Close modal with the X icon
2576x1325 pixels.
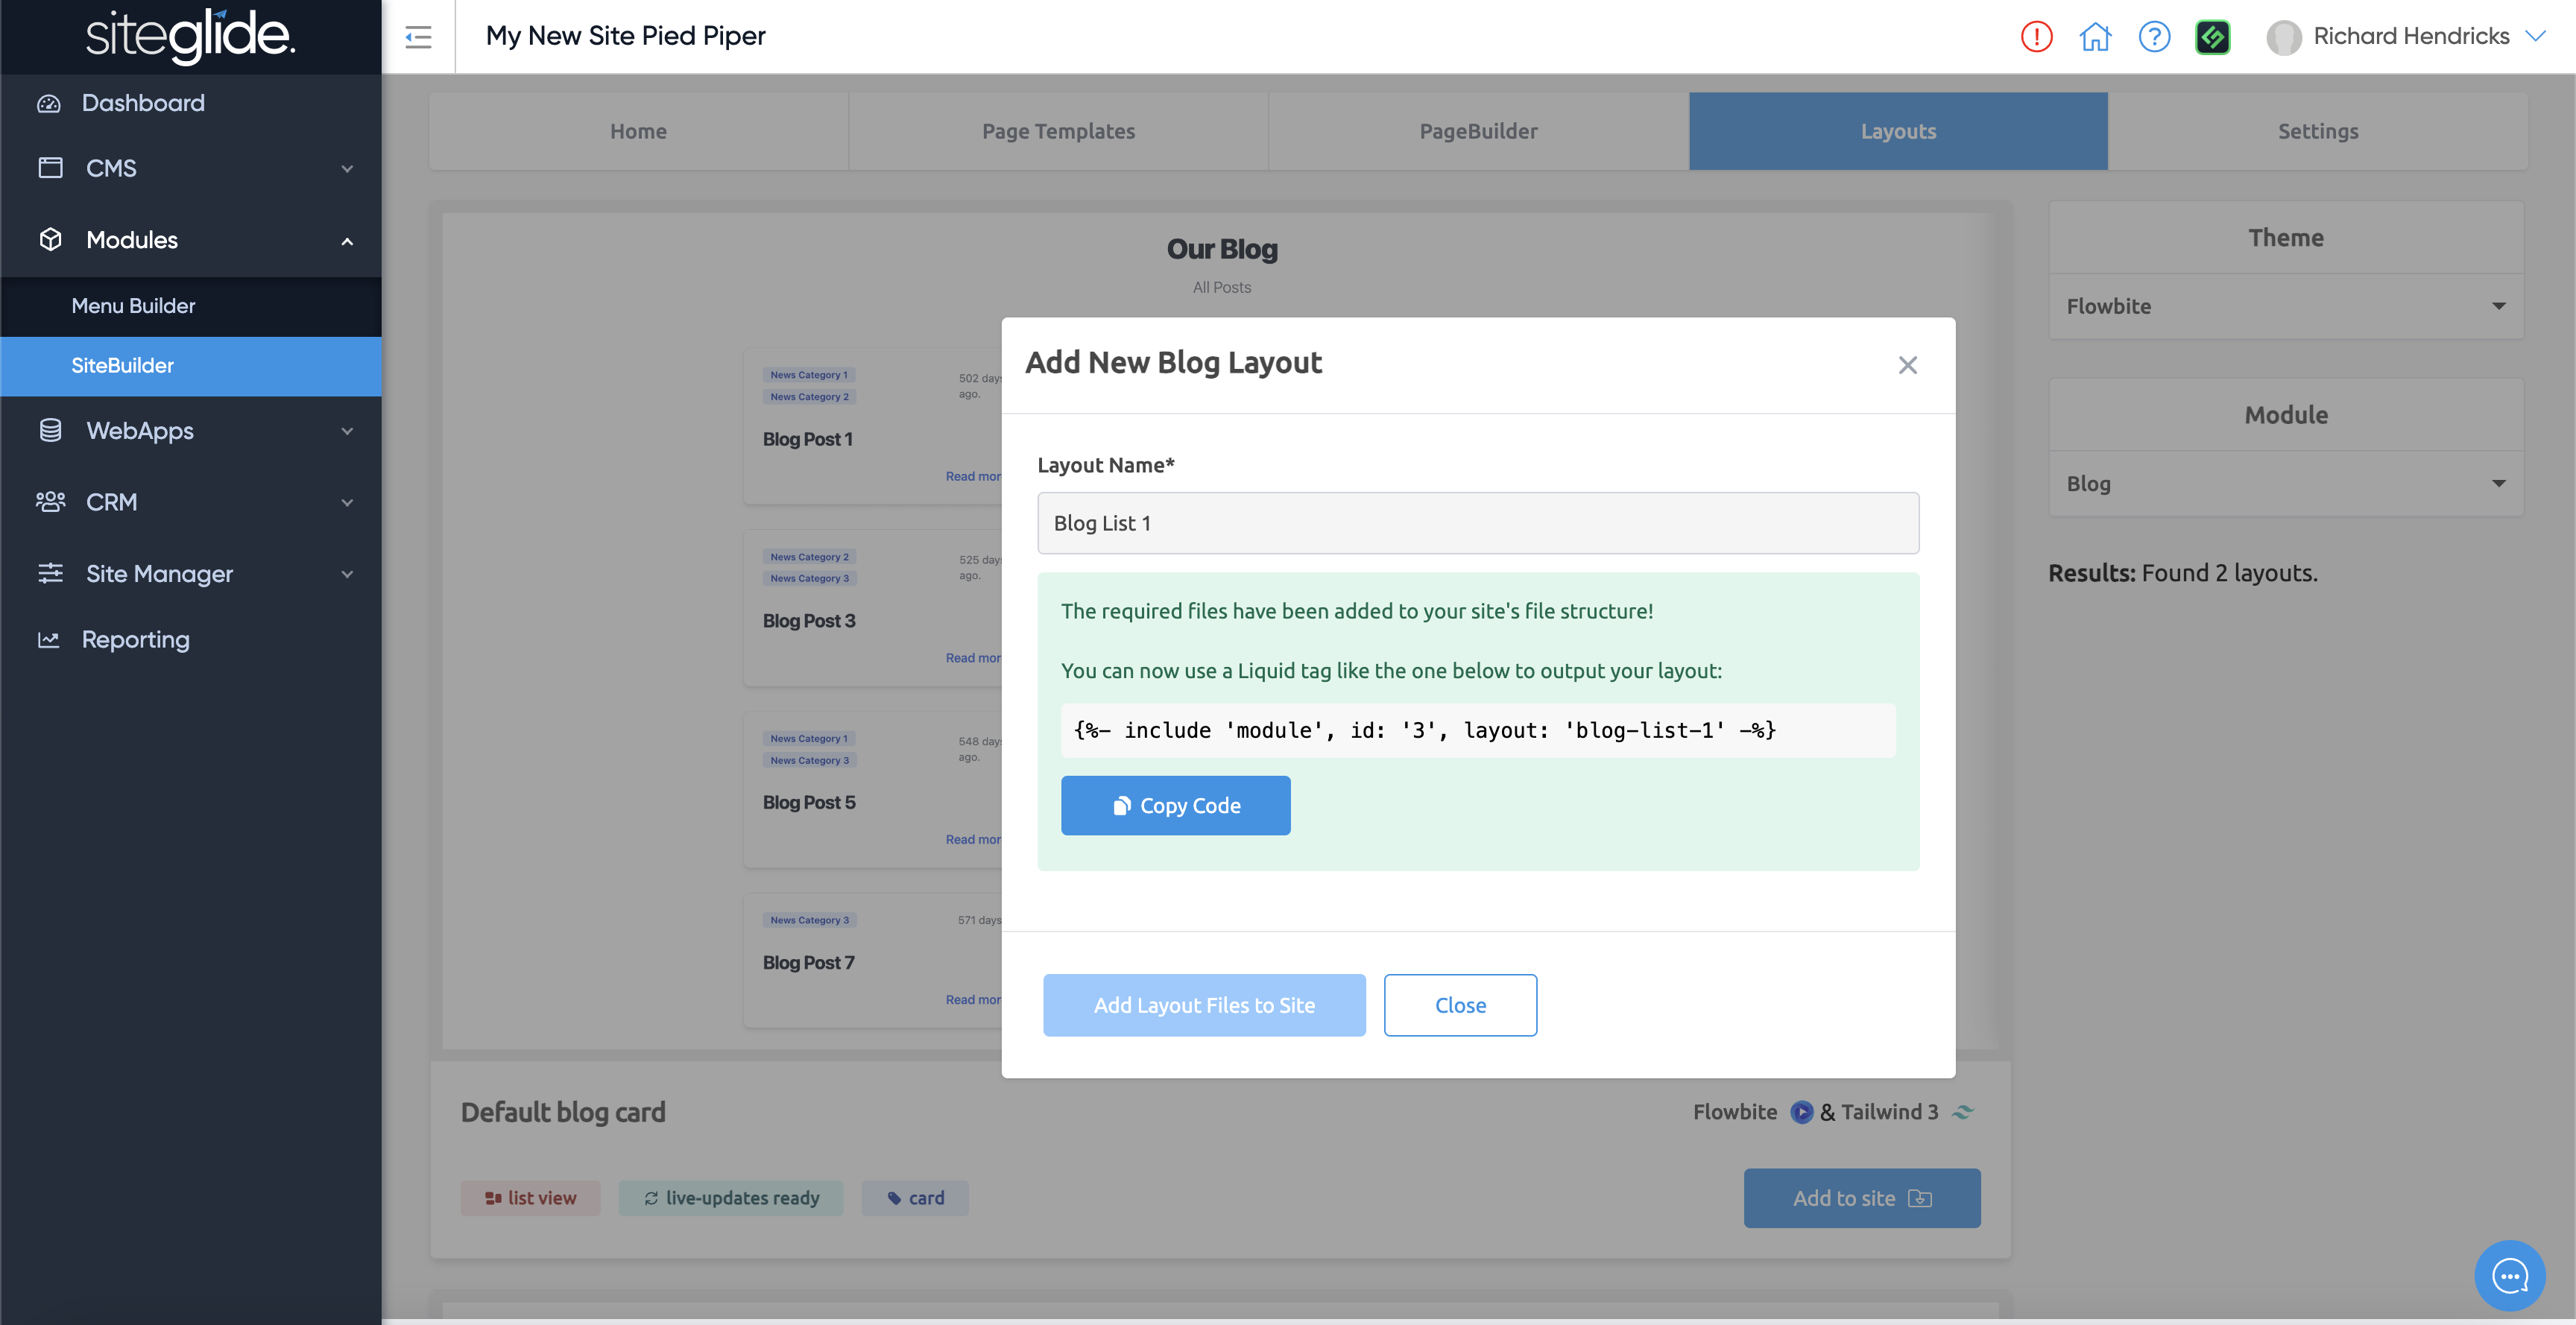pos(1907,365)
